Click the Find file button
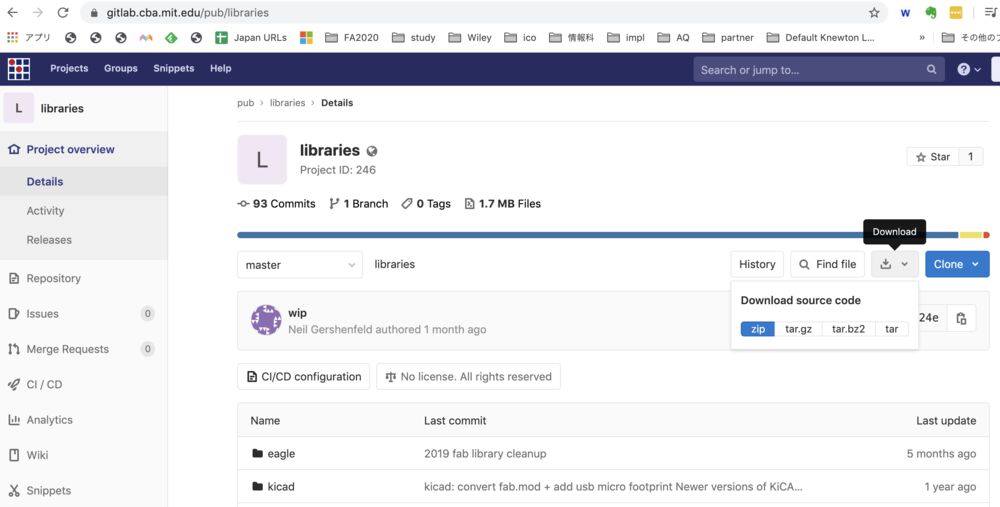 click(828, 265)
